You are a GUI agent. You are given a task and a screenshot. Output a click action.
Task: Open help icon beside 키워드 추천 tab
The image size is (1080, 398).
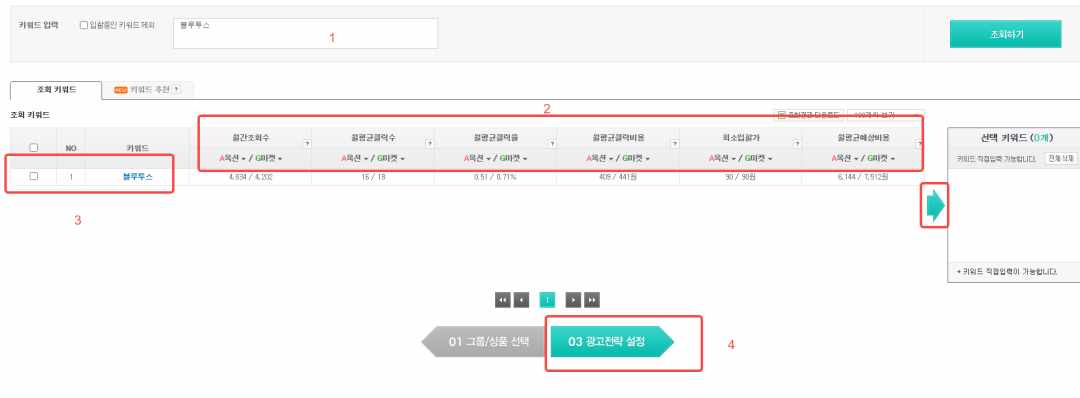(x=176, y=90)
